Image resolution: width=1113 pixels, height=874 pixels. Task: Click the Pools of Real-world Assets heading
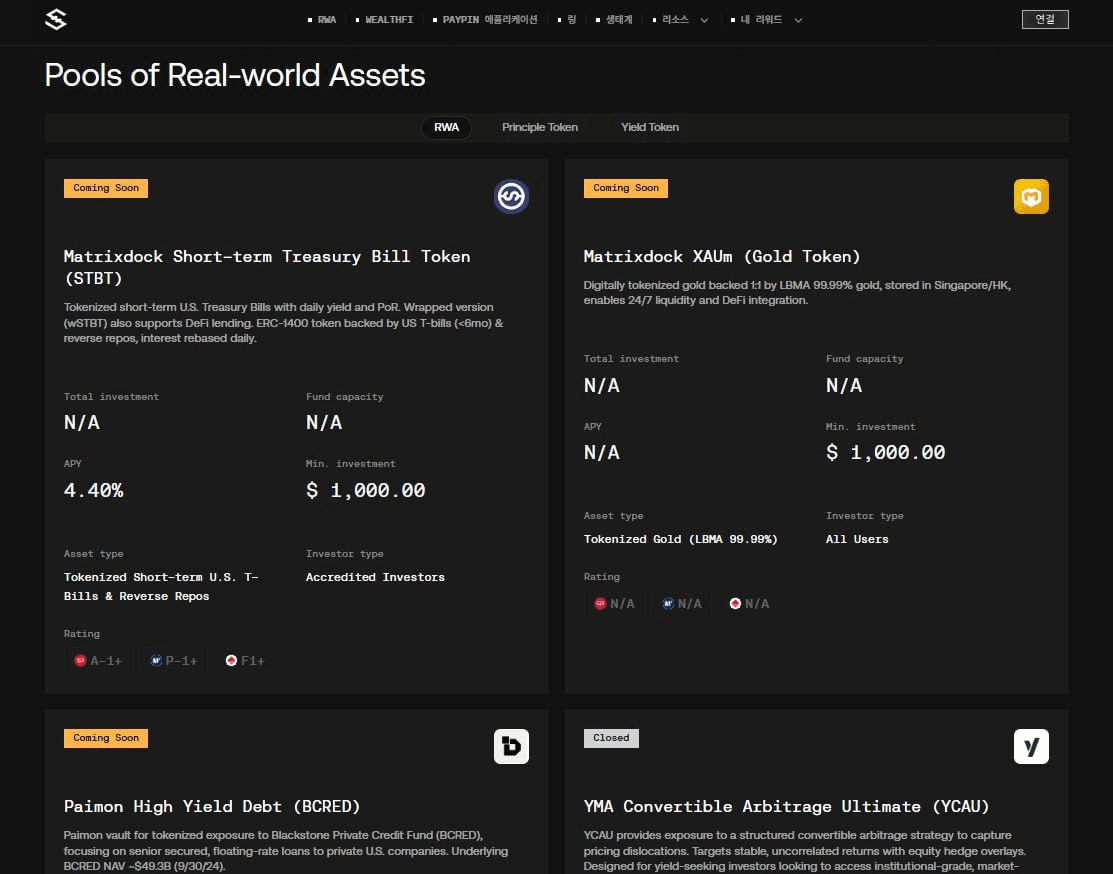click(x=235, y=75)
